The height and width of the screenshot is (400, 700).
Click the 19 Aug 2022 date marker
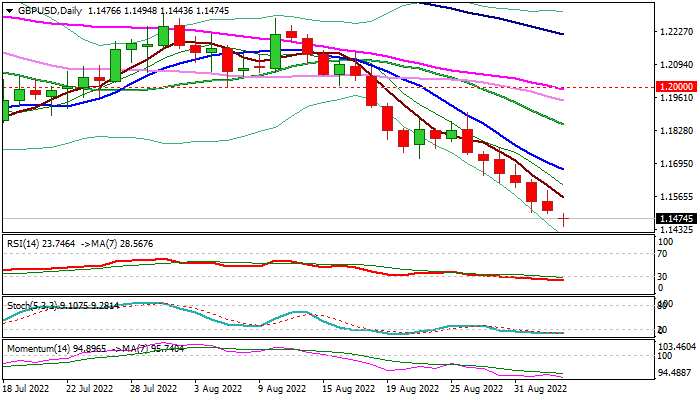[412, 389]
